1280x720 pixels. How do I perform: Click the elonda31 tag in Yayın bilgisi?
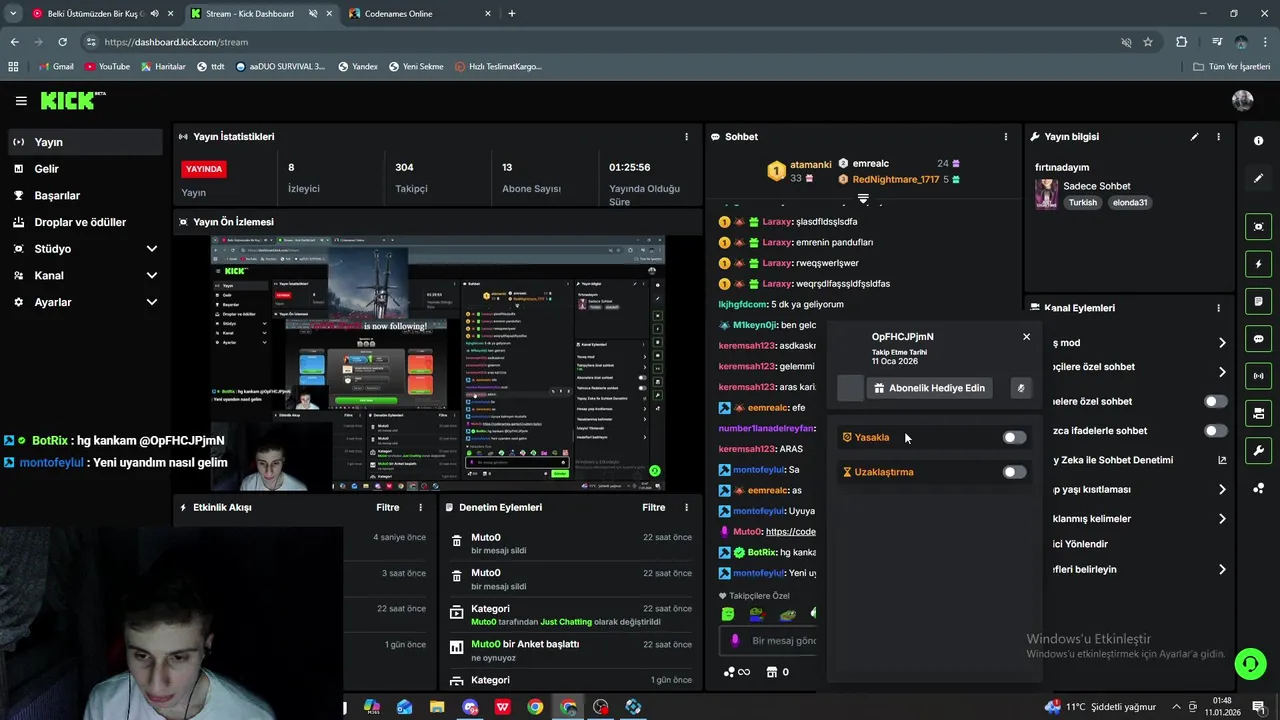(x=1131, y=202)
